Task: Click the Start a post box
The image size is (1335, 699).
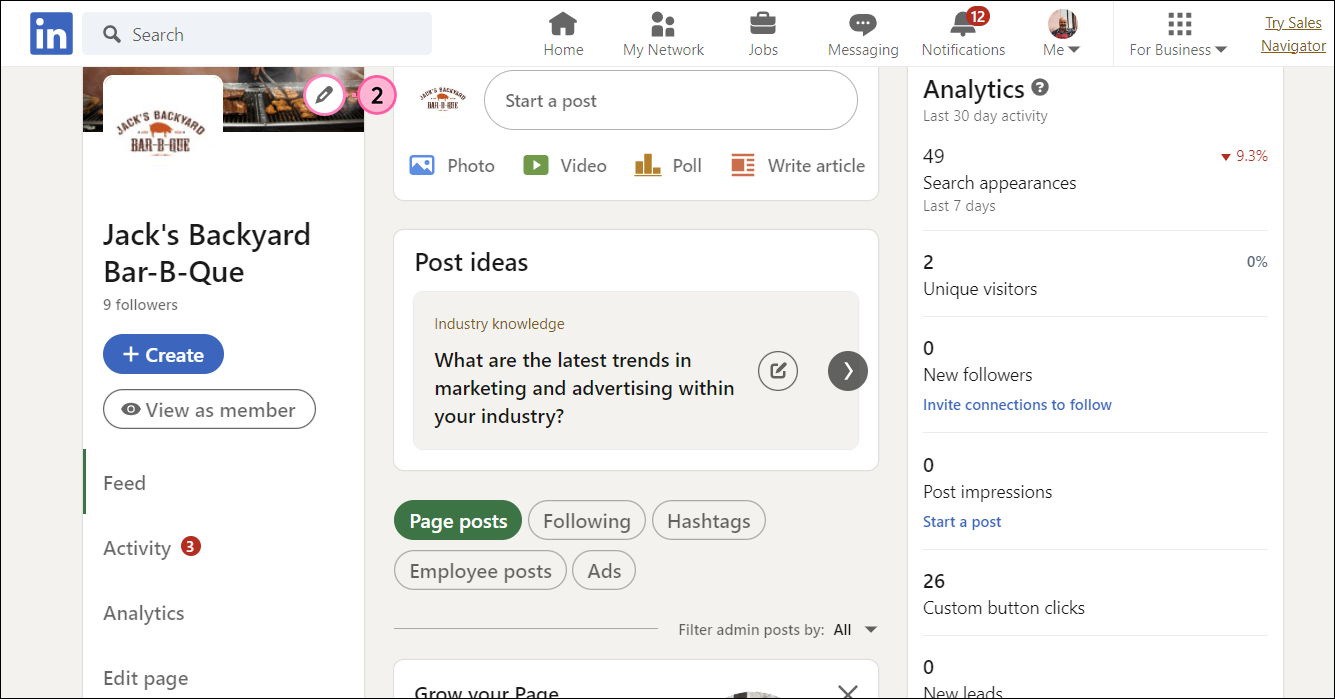Action: (671, 100)
